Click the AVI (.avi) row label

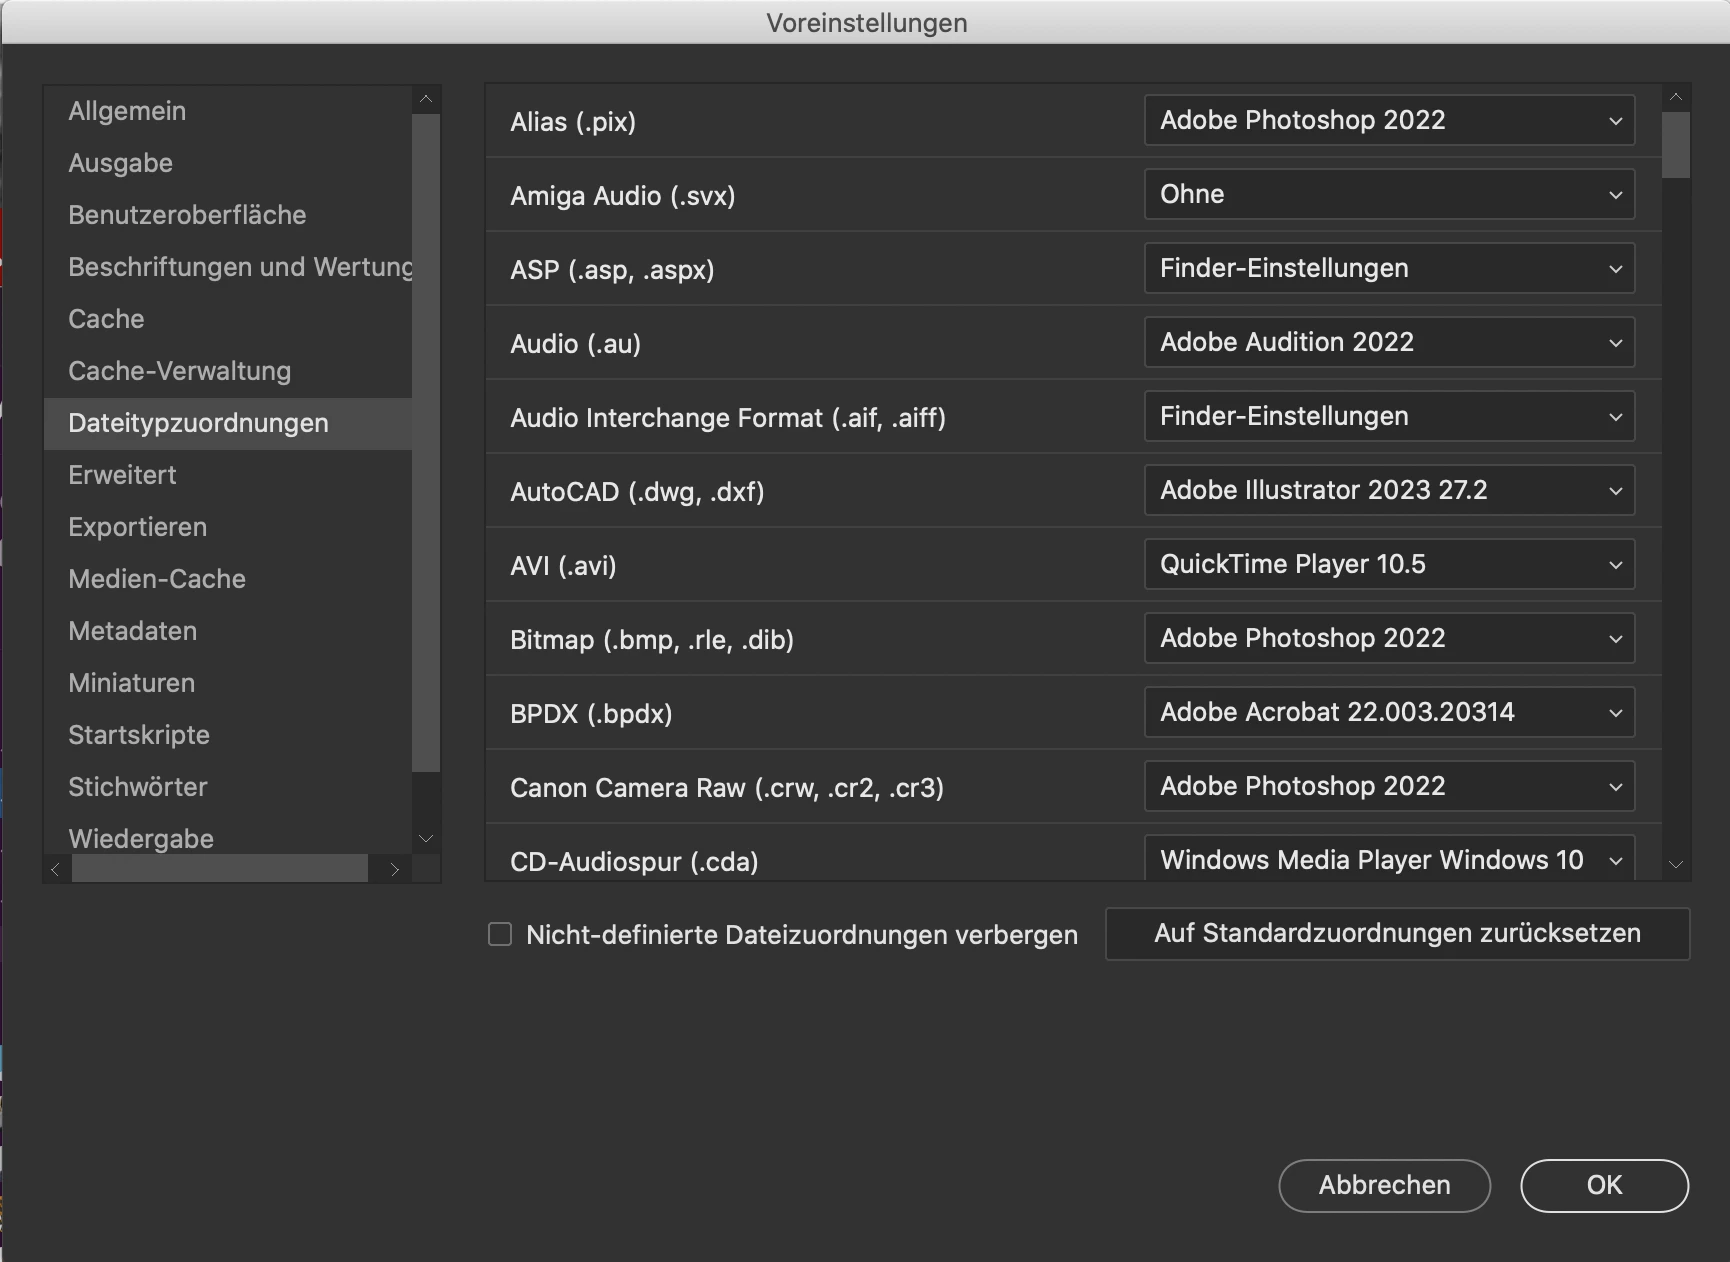pos(563,566)
